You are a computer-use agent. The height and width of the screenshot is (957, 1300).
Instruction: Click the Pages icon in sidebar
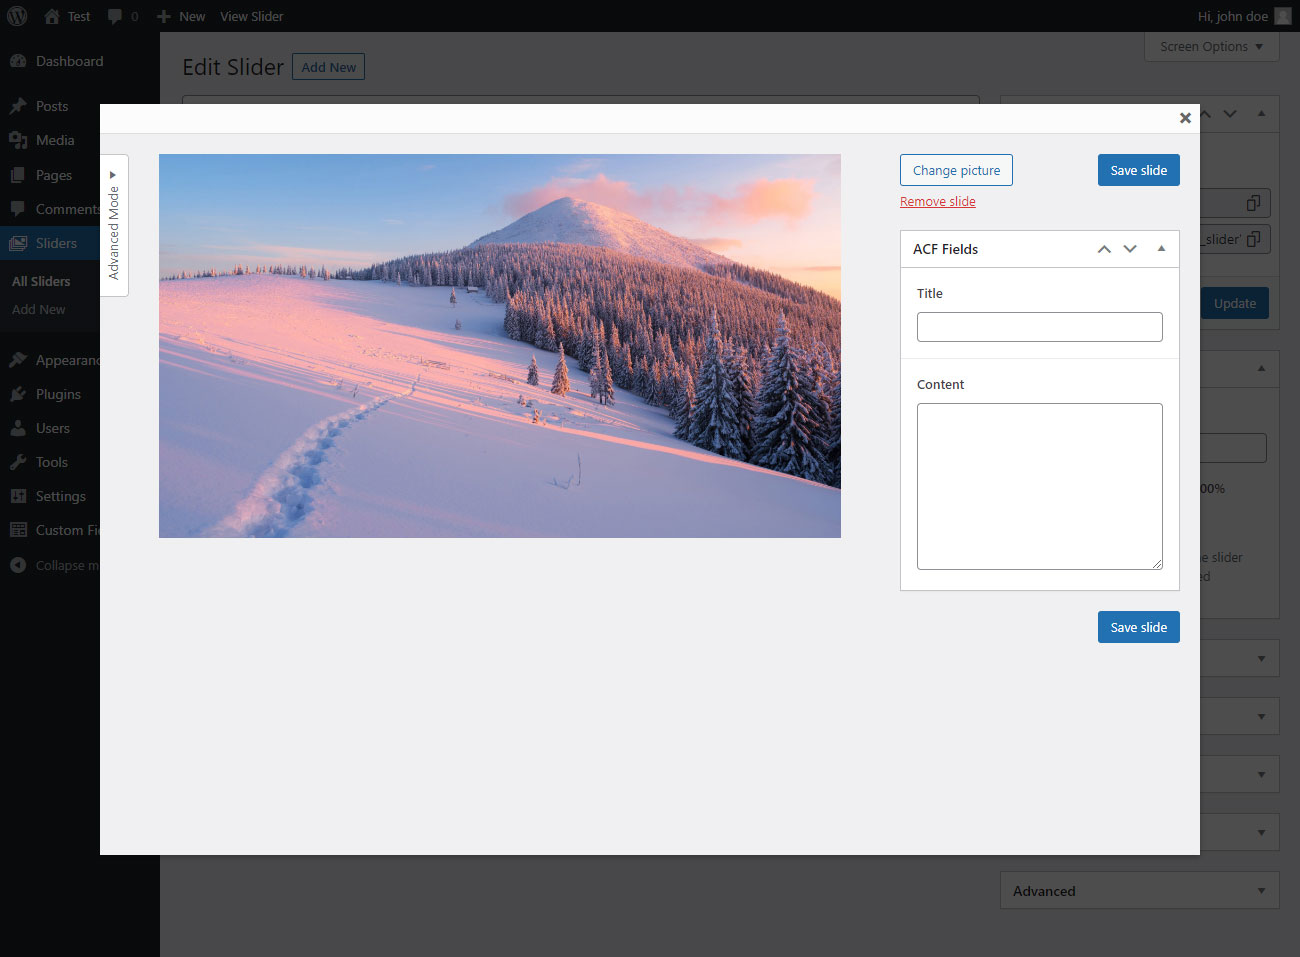18,175
